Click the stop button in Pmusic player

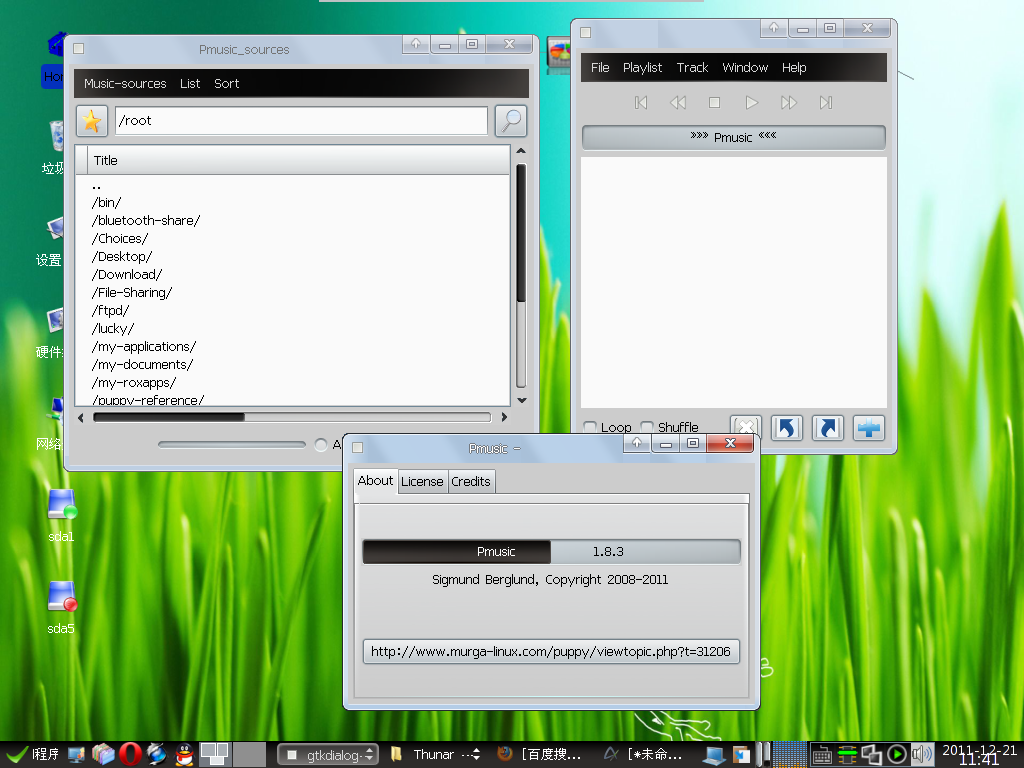[x=714, y=103]
